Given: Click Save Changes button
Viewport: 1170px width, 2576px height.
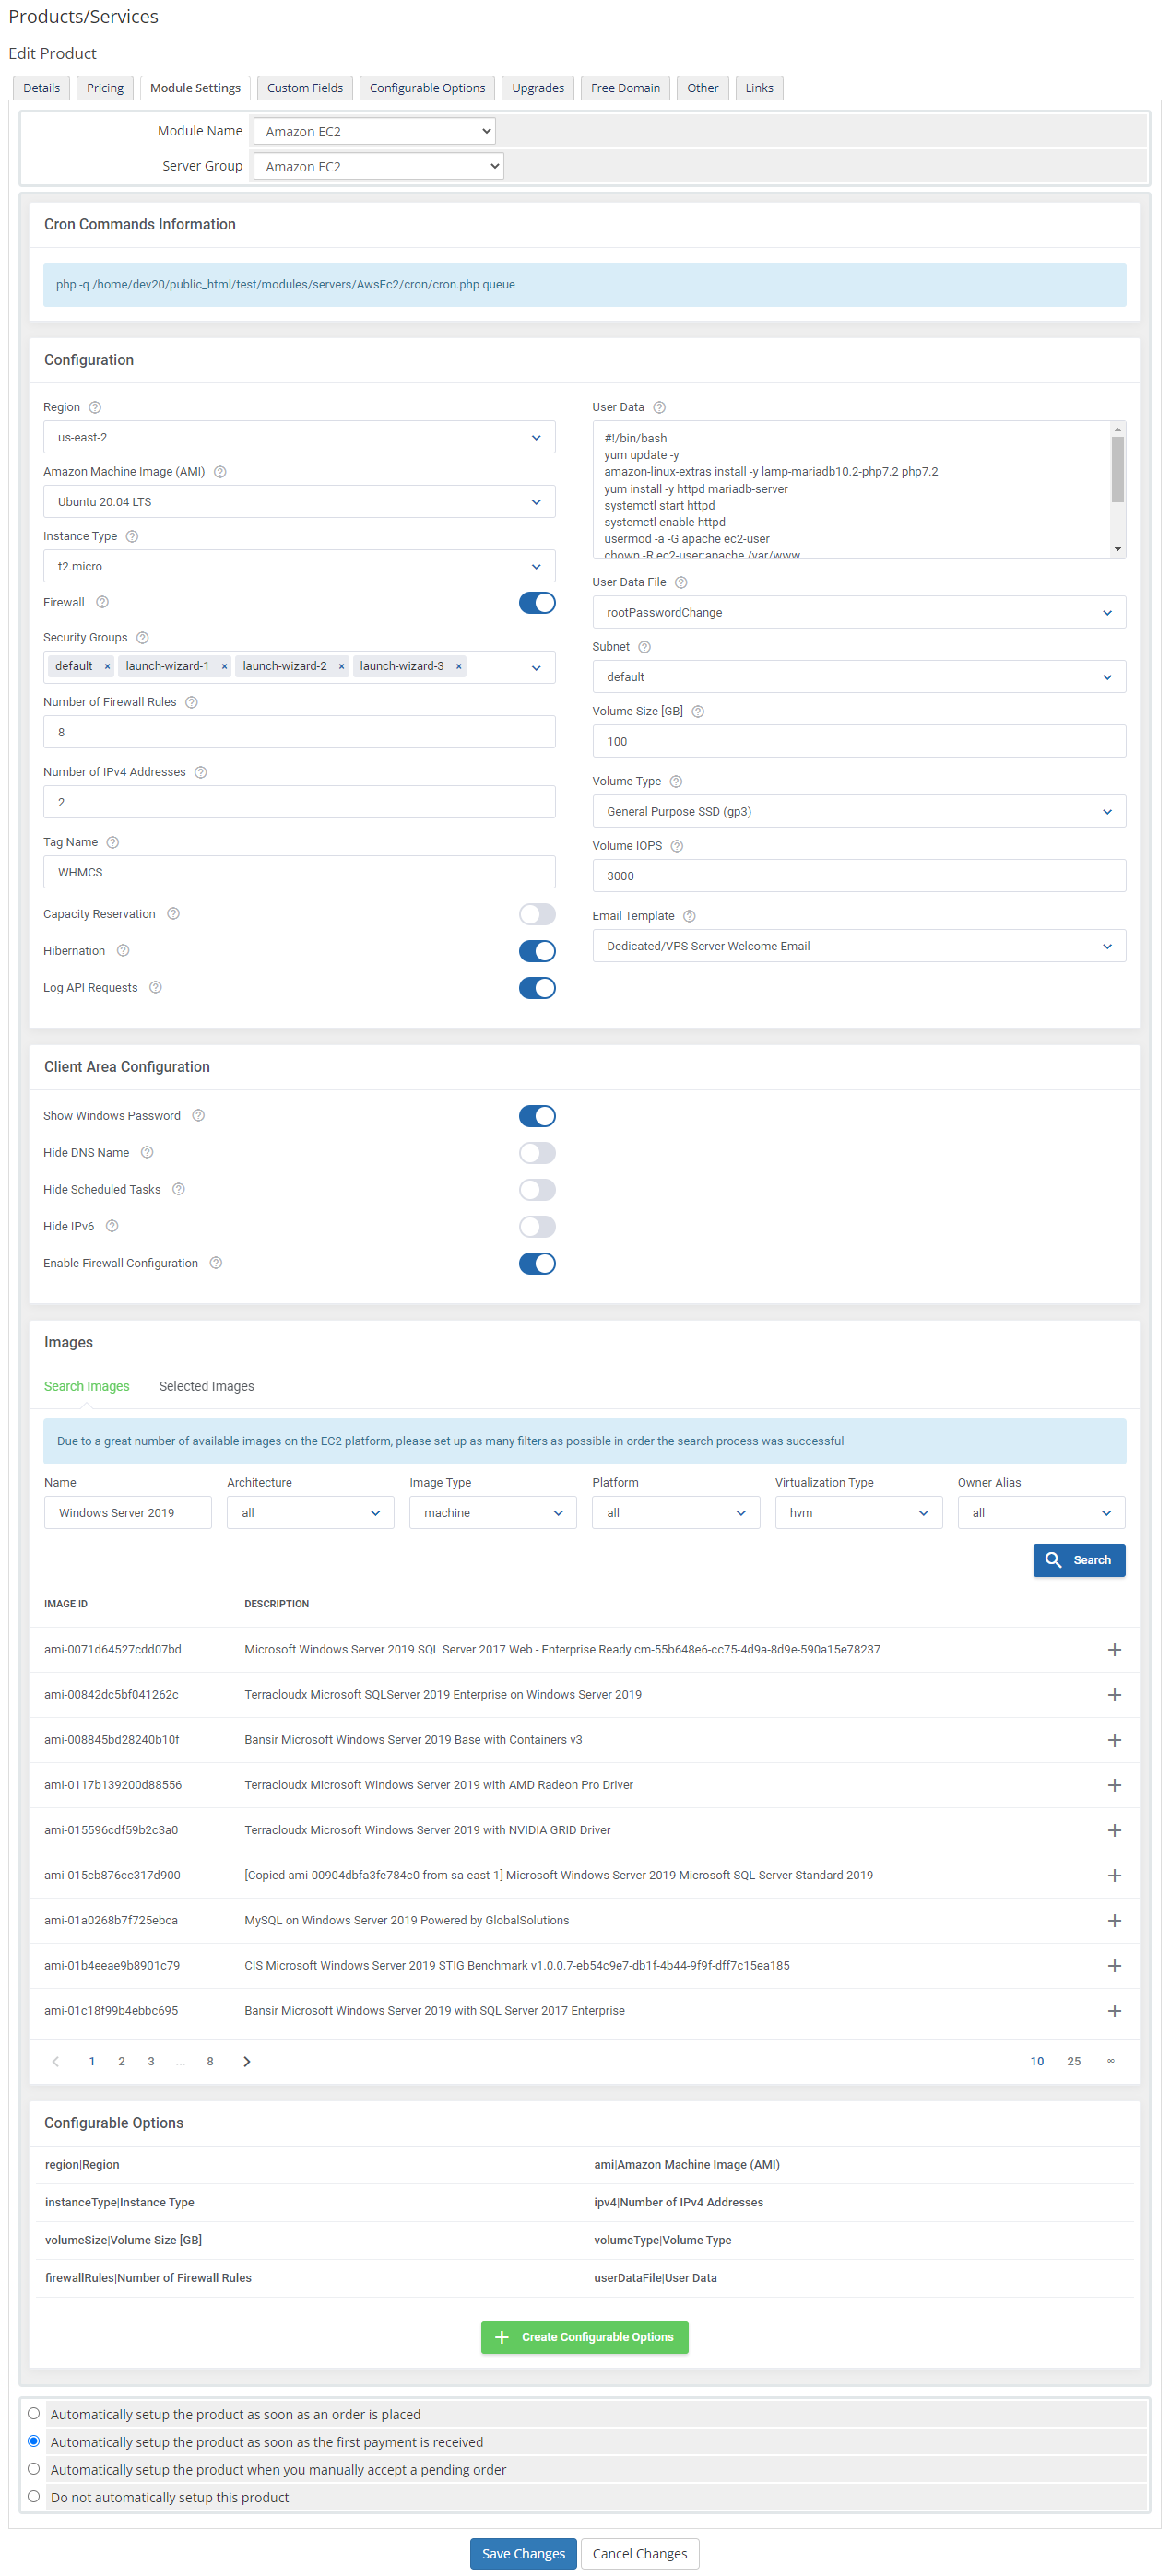Looking at the screenshot, I should point(523,2554).
